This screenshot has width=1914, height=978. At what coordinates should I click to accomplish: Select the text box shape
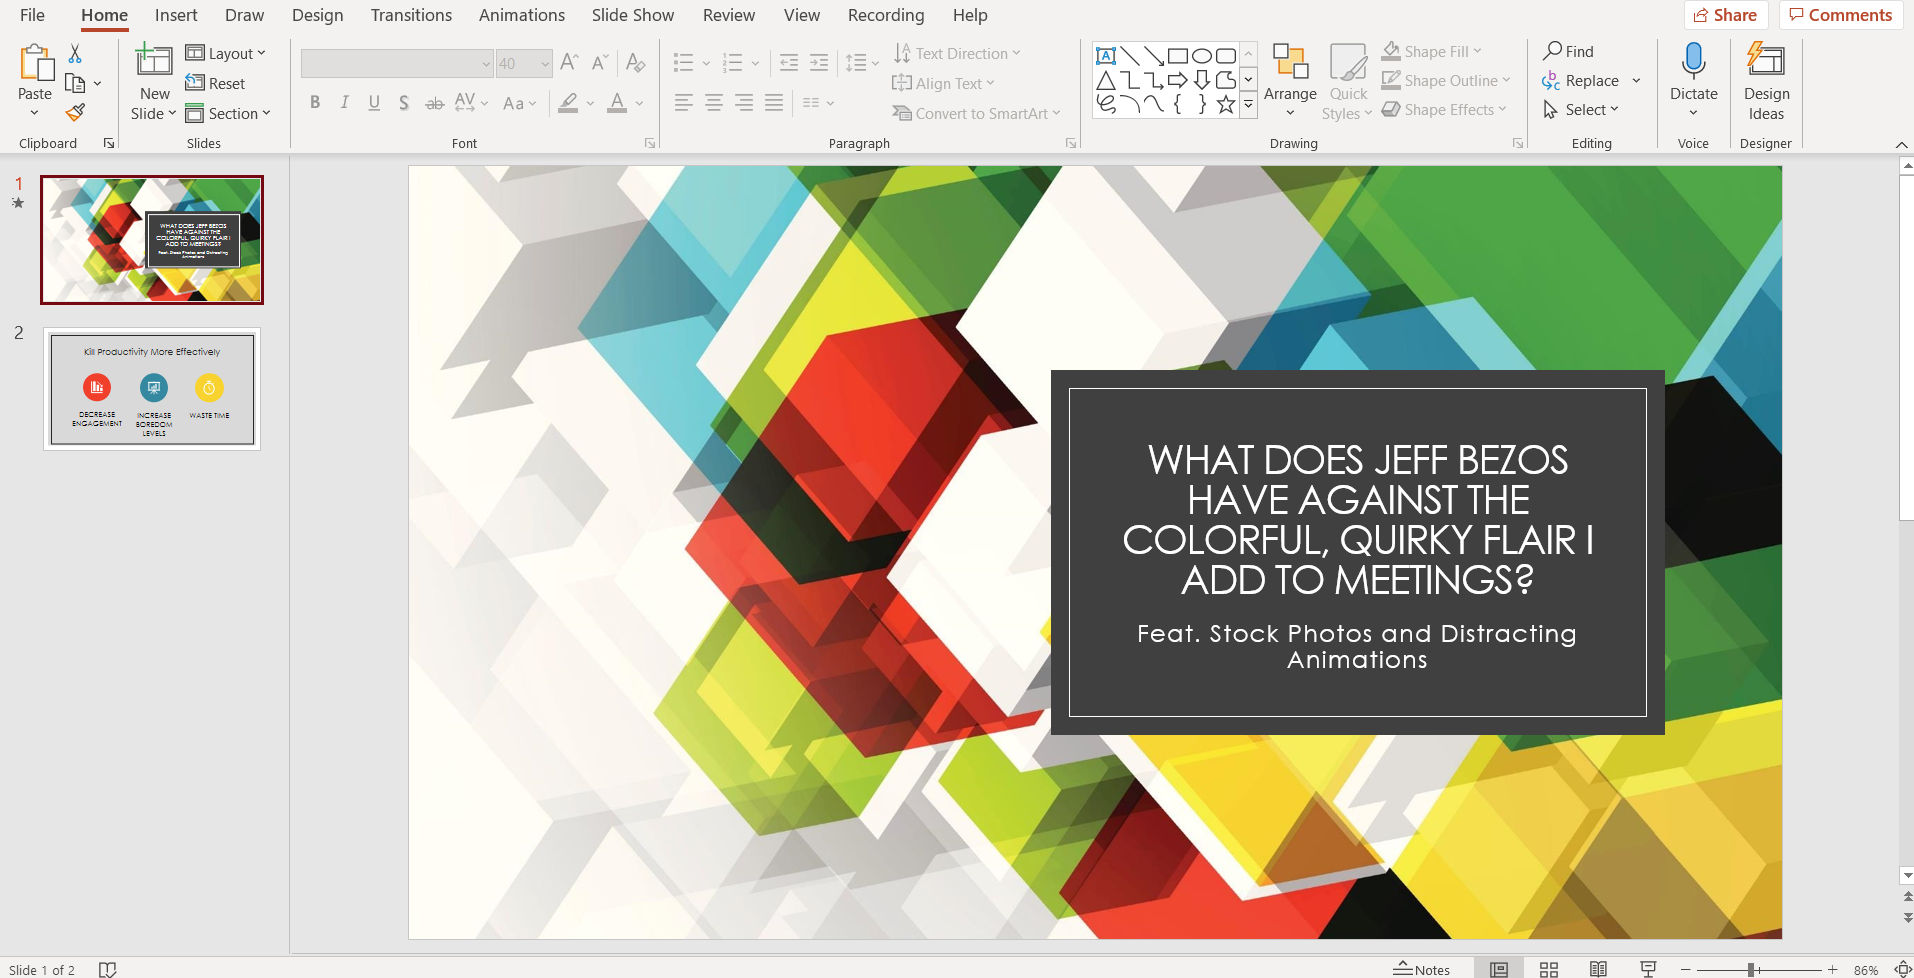(1106, 56)
